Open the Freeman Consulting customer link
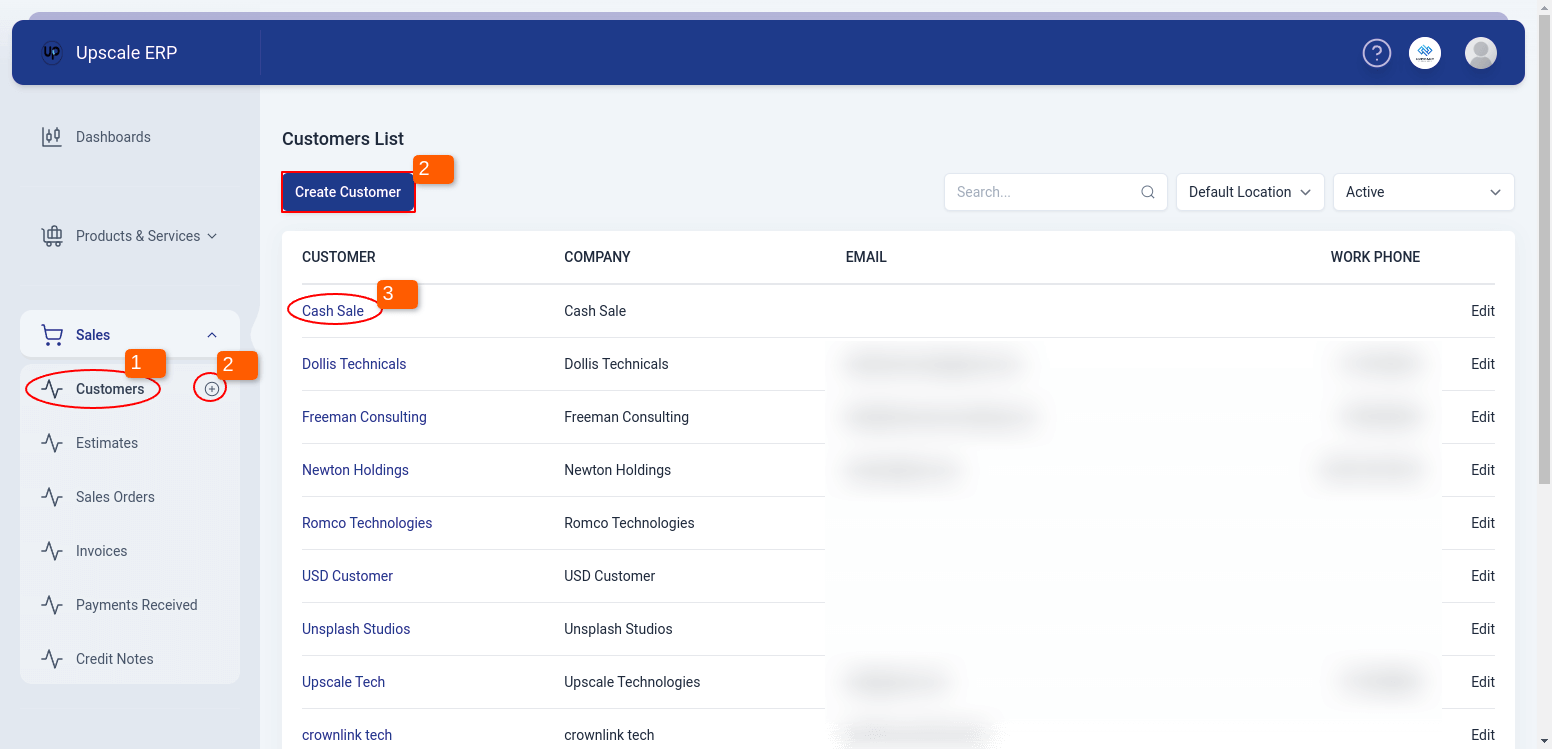The image size is (1552, 749). (x=364, y=417)
